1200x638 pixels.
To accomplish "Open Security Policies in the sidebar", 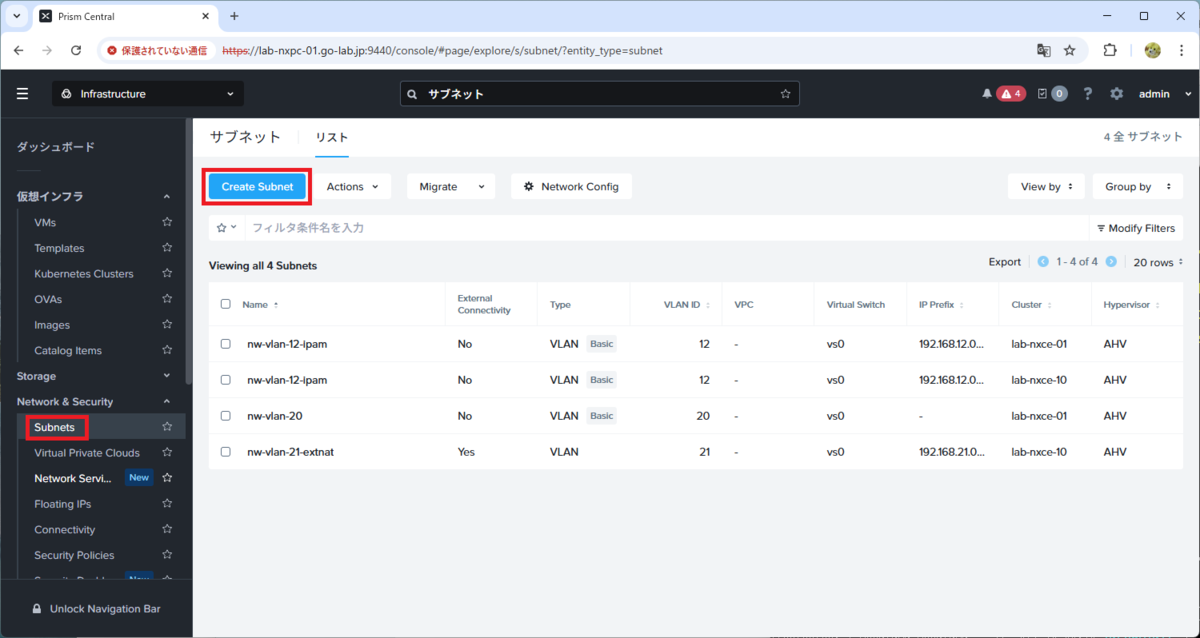I will pos(74,555).
